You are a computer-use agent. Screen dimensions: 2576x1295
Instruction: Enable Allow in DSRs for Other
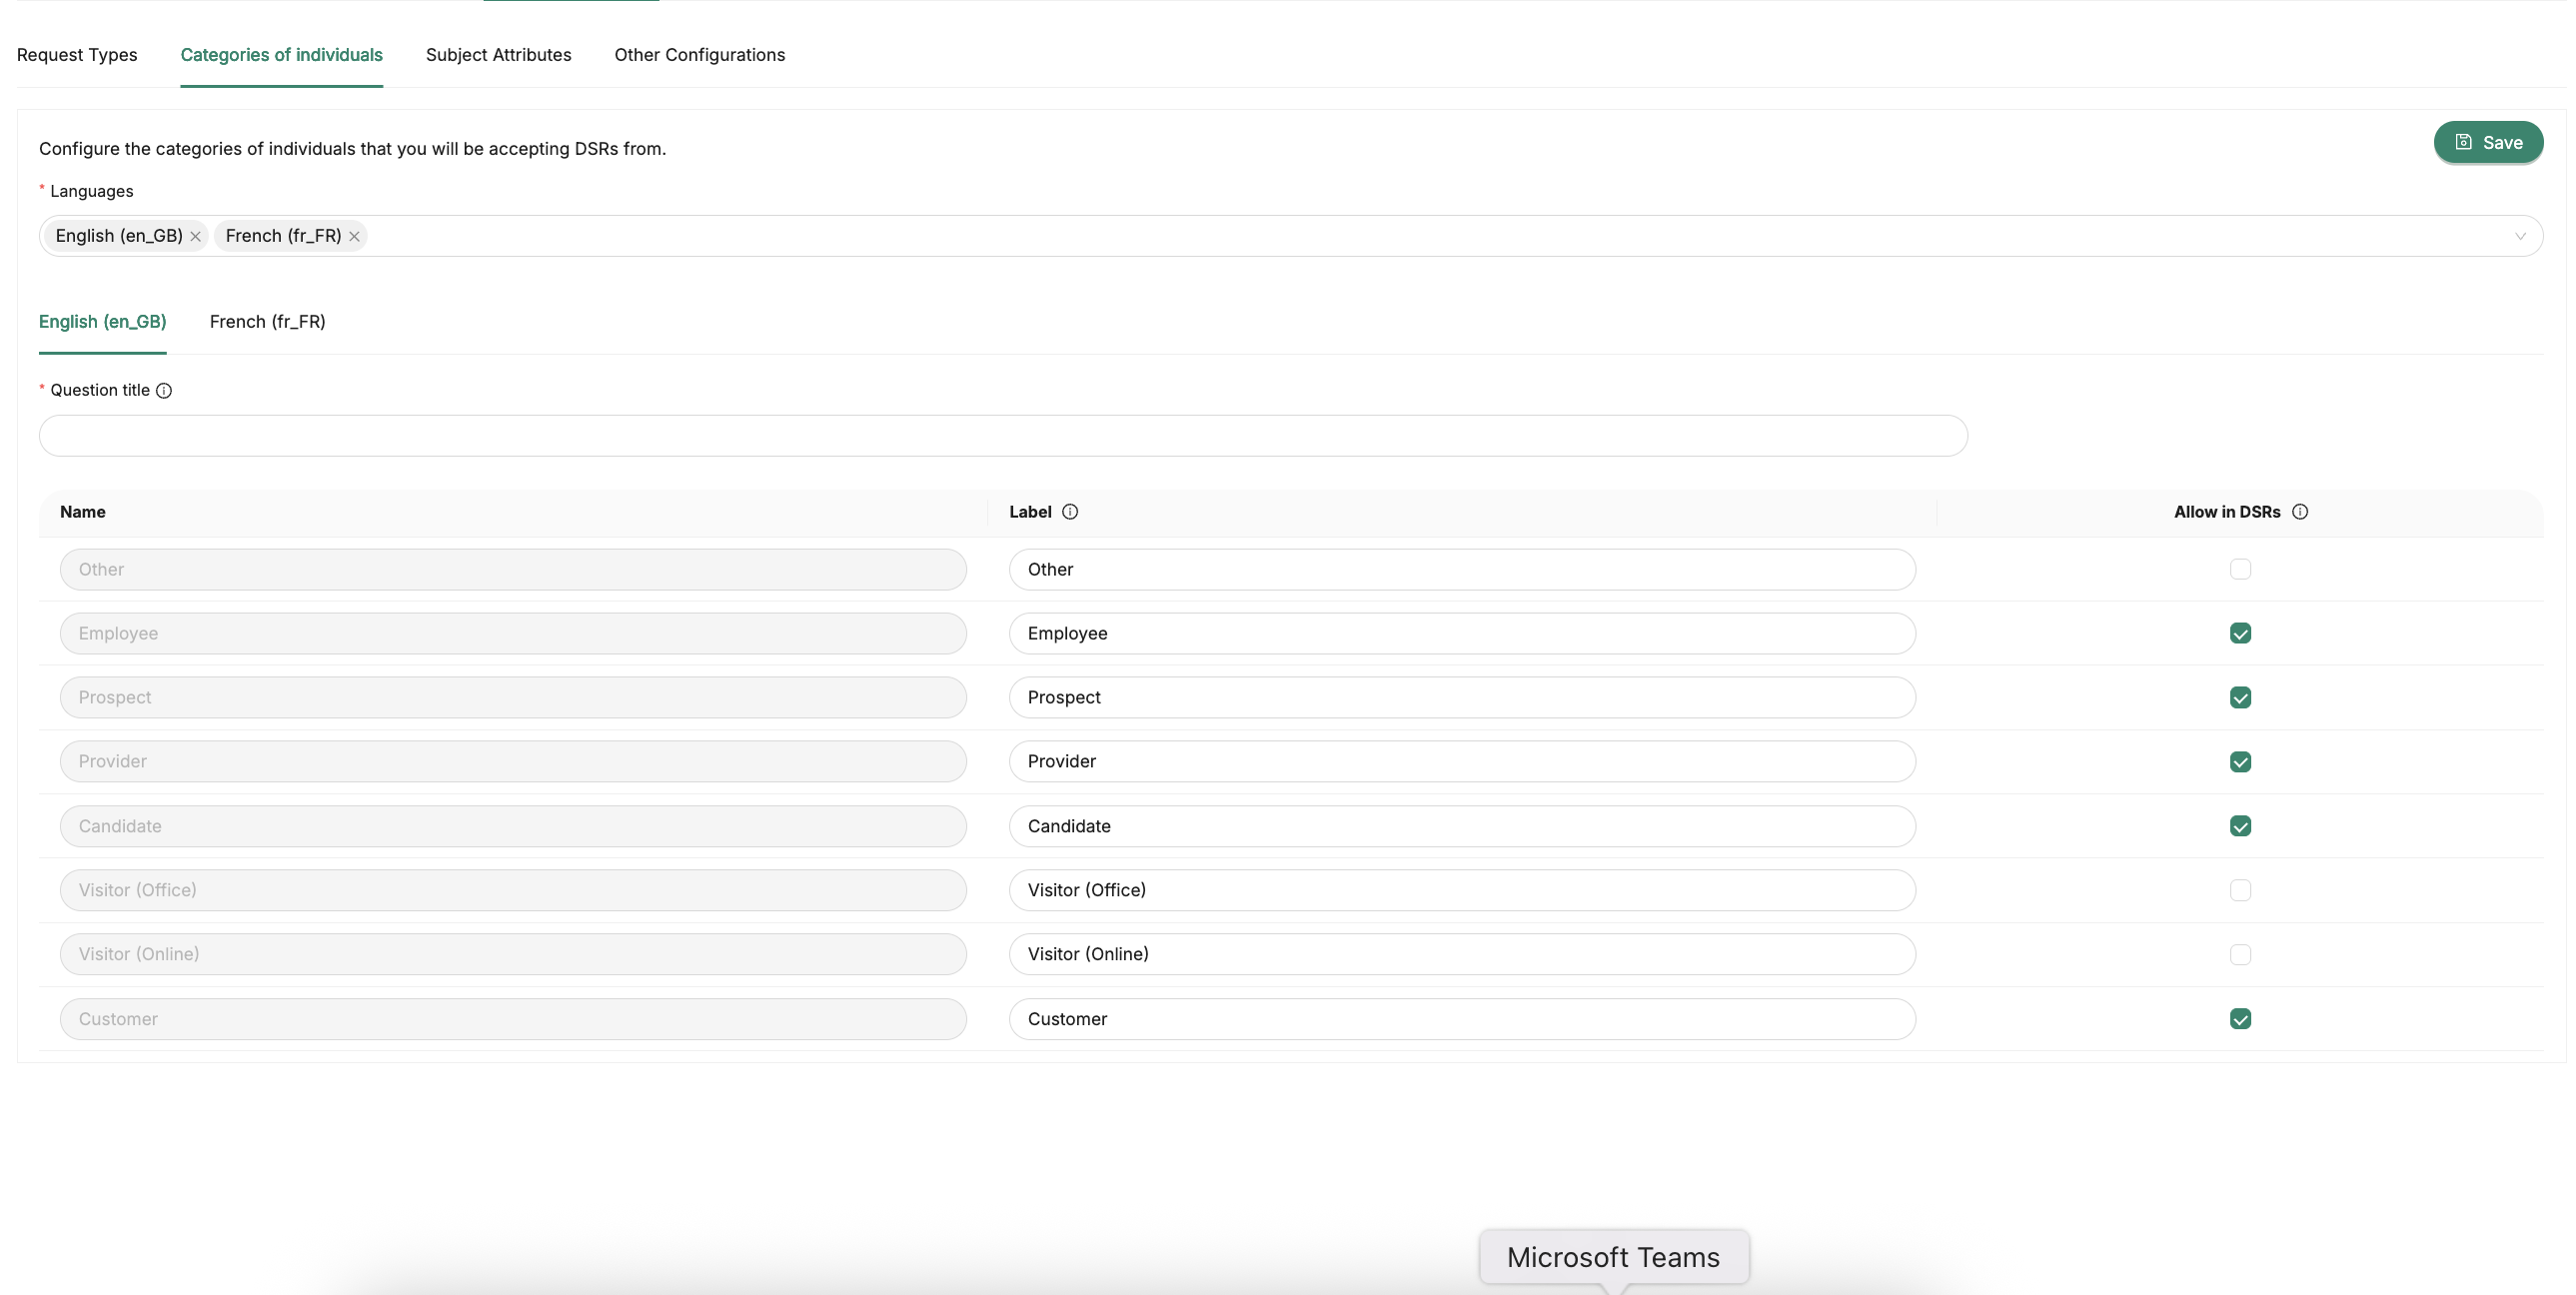2239,569
